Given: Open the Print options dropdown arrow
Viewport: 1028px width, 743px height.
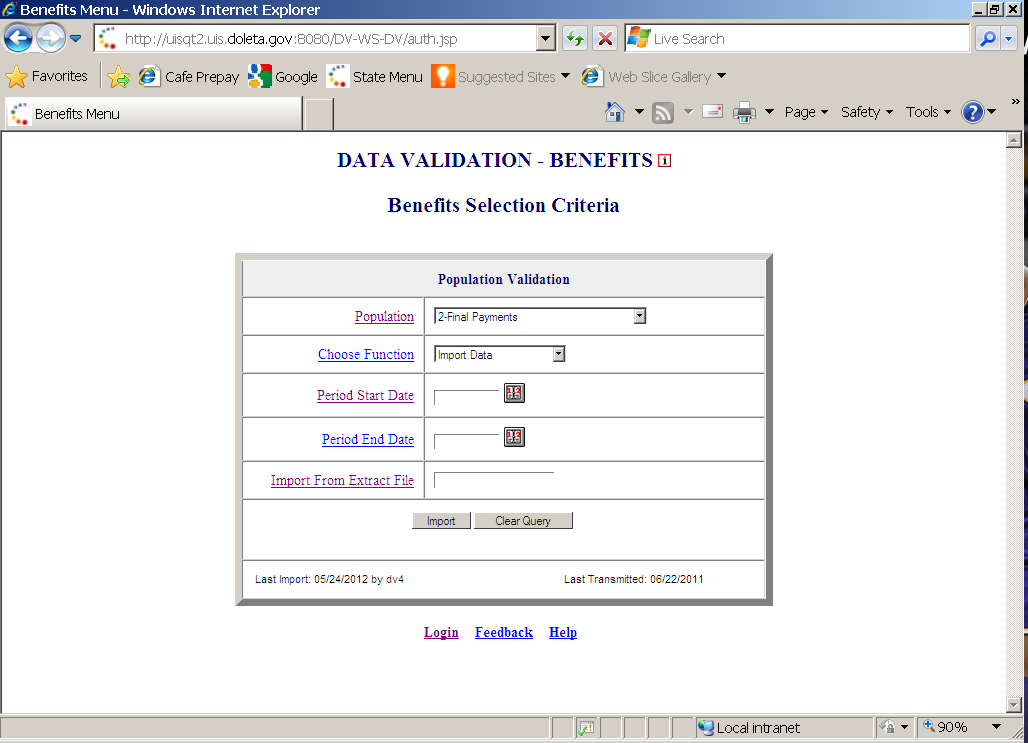Looking at the screenshot, I should pos(770,112).
